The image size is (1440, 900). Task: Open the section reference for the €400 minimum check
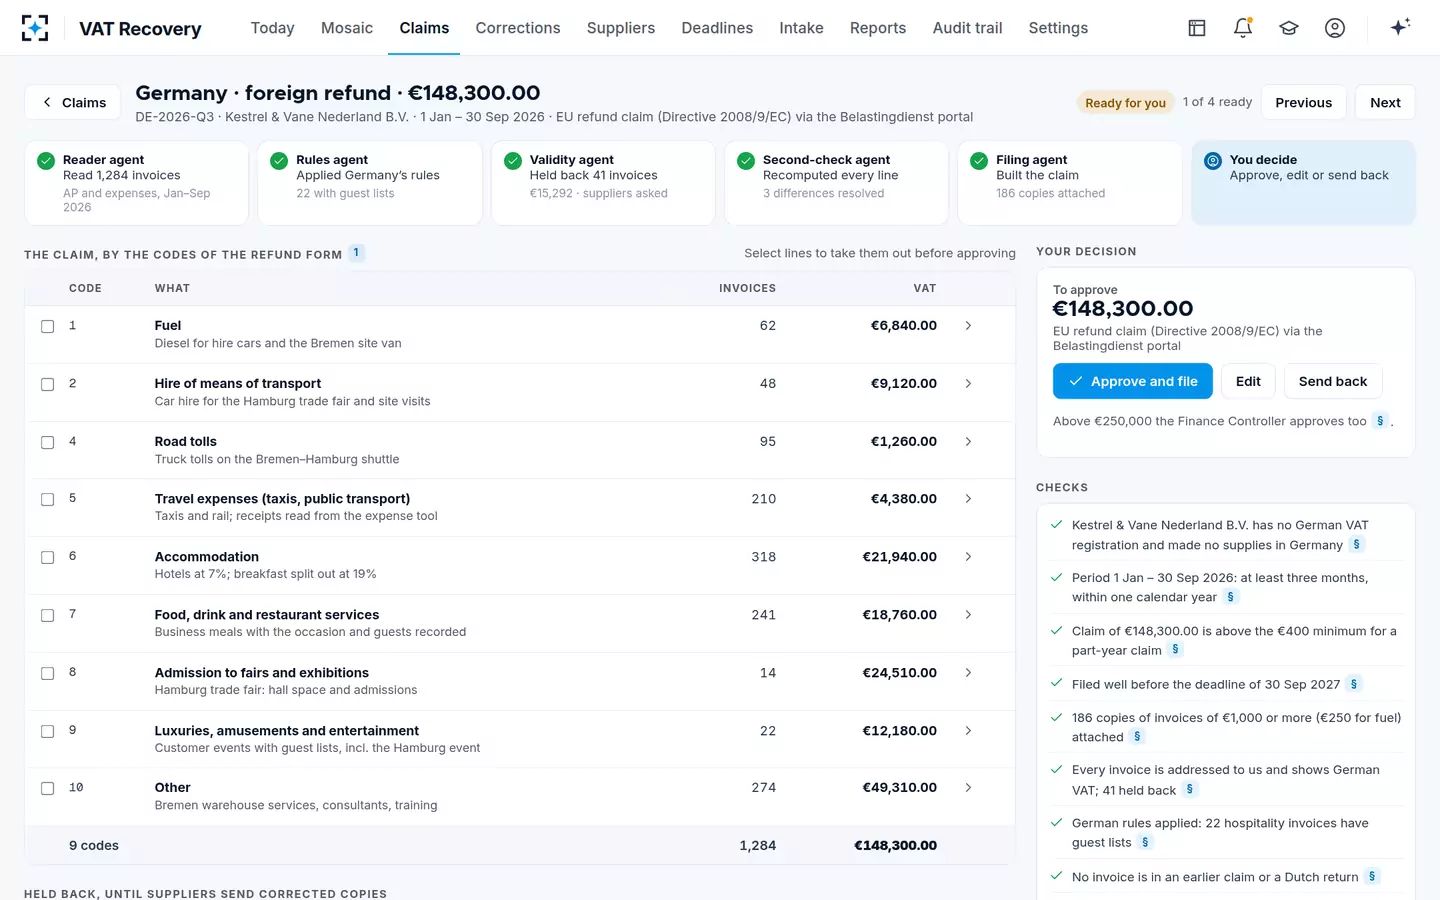(x=1175, y=650)
